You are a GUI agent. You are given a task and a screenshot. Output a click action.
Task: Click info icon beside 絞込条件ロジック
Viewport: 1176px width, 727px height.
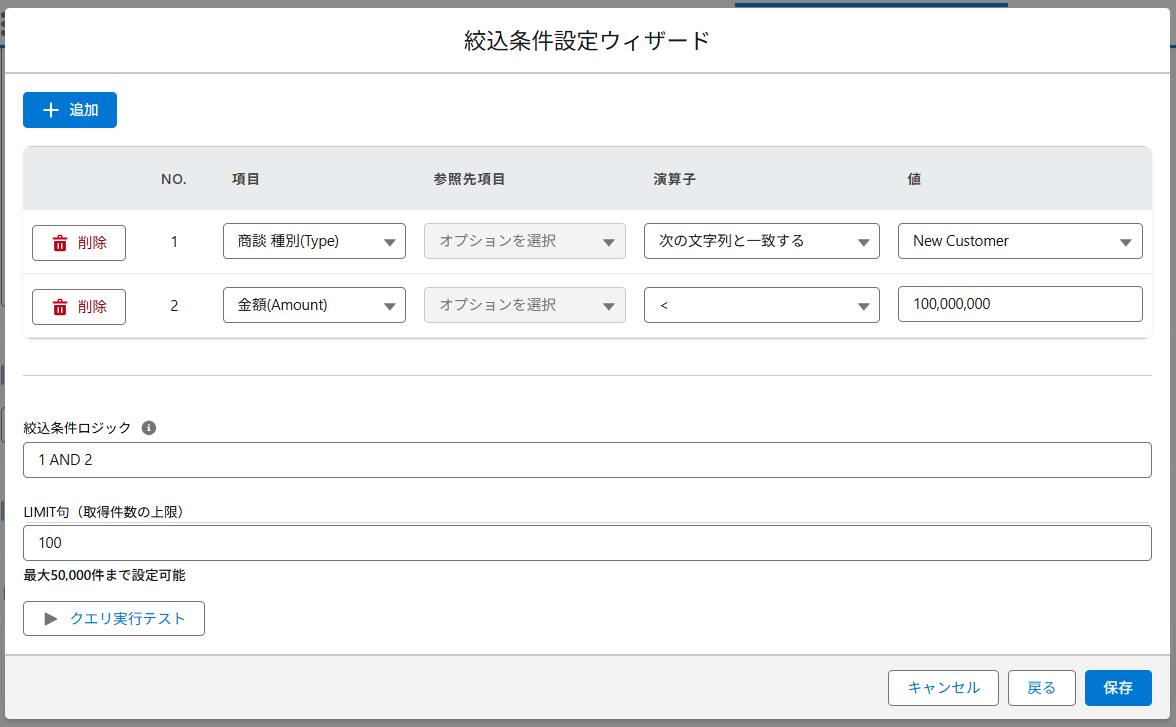tap(149, 428)
